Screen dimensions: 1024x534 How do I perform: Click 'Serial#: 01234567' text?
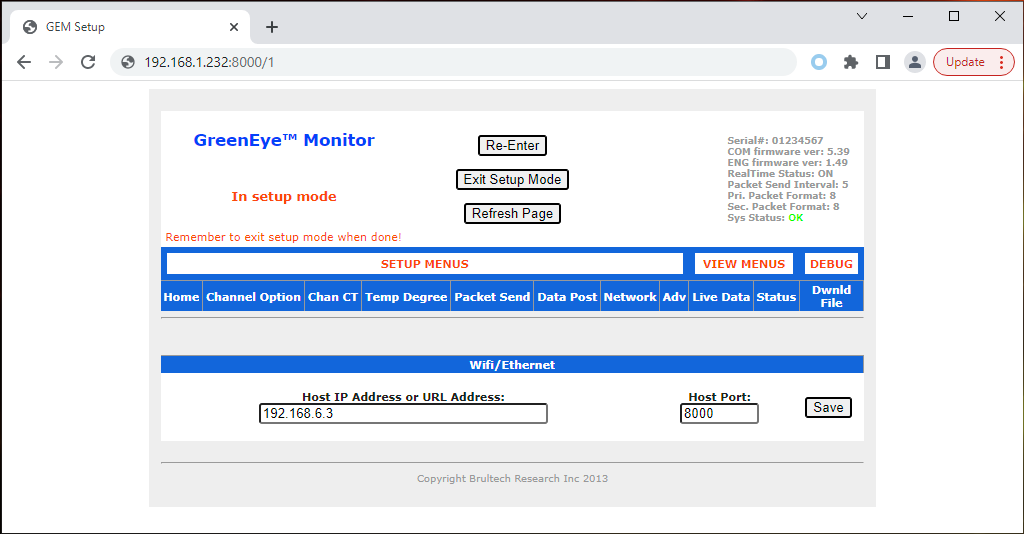click(775, 140)
